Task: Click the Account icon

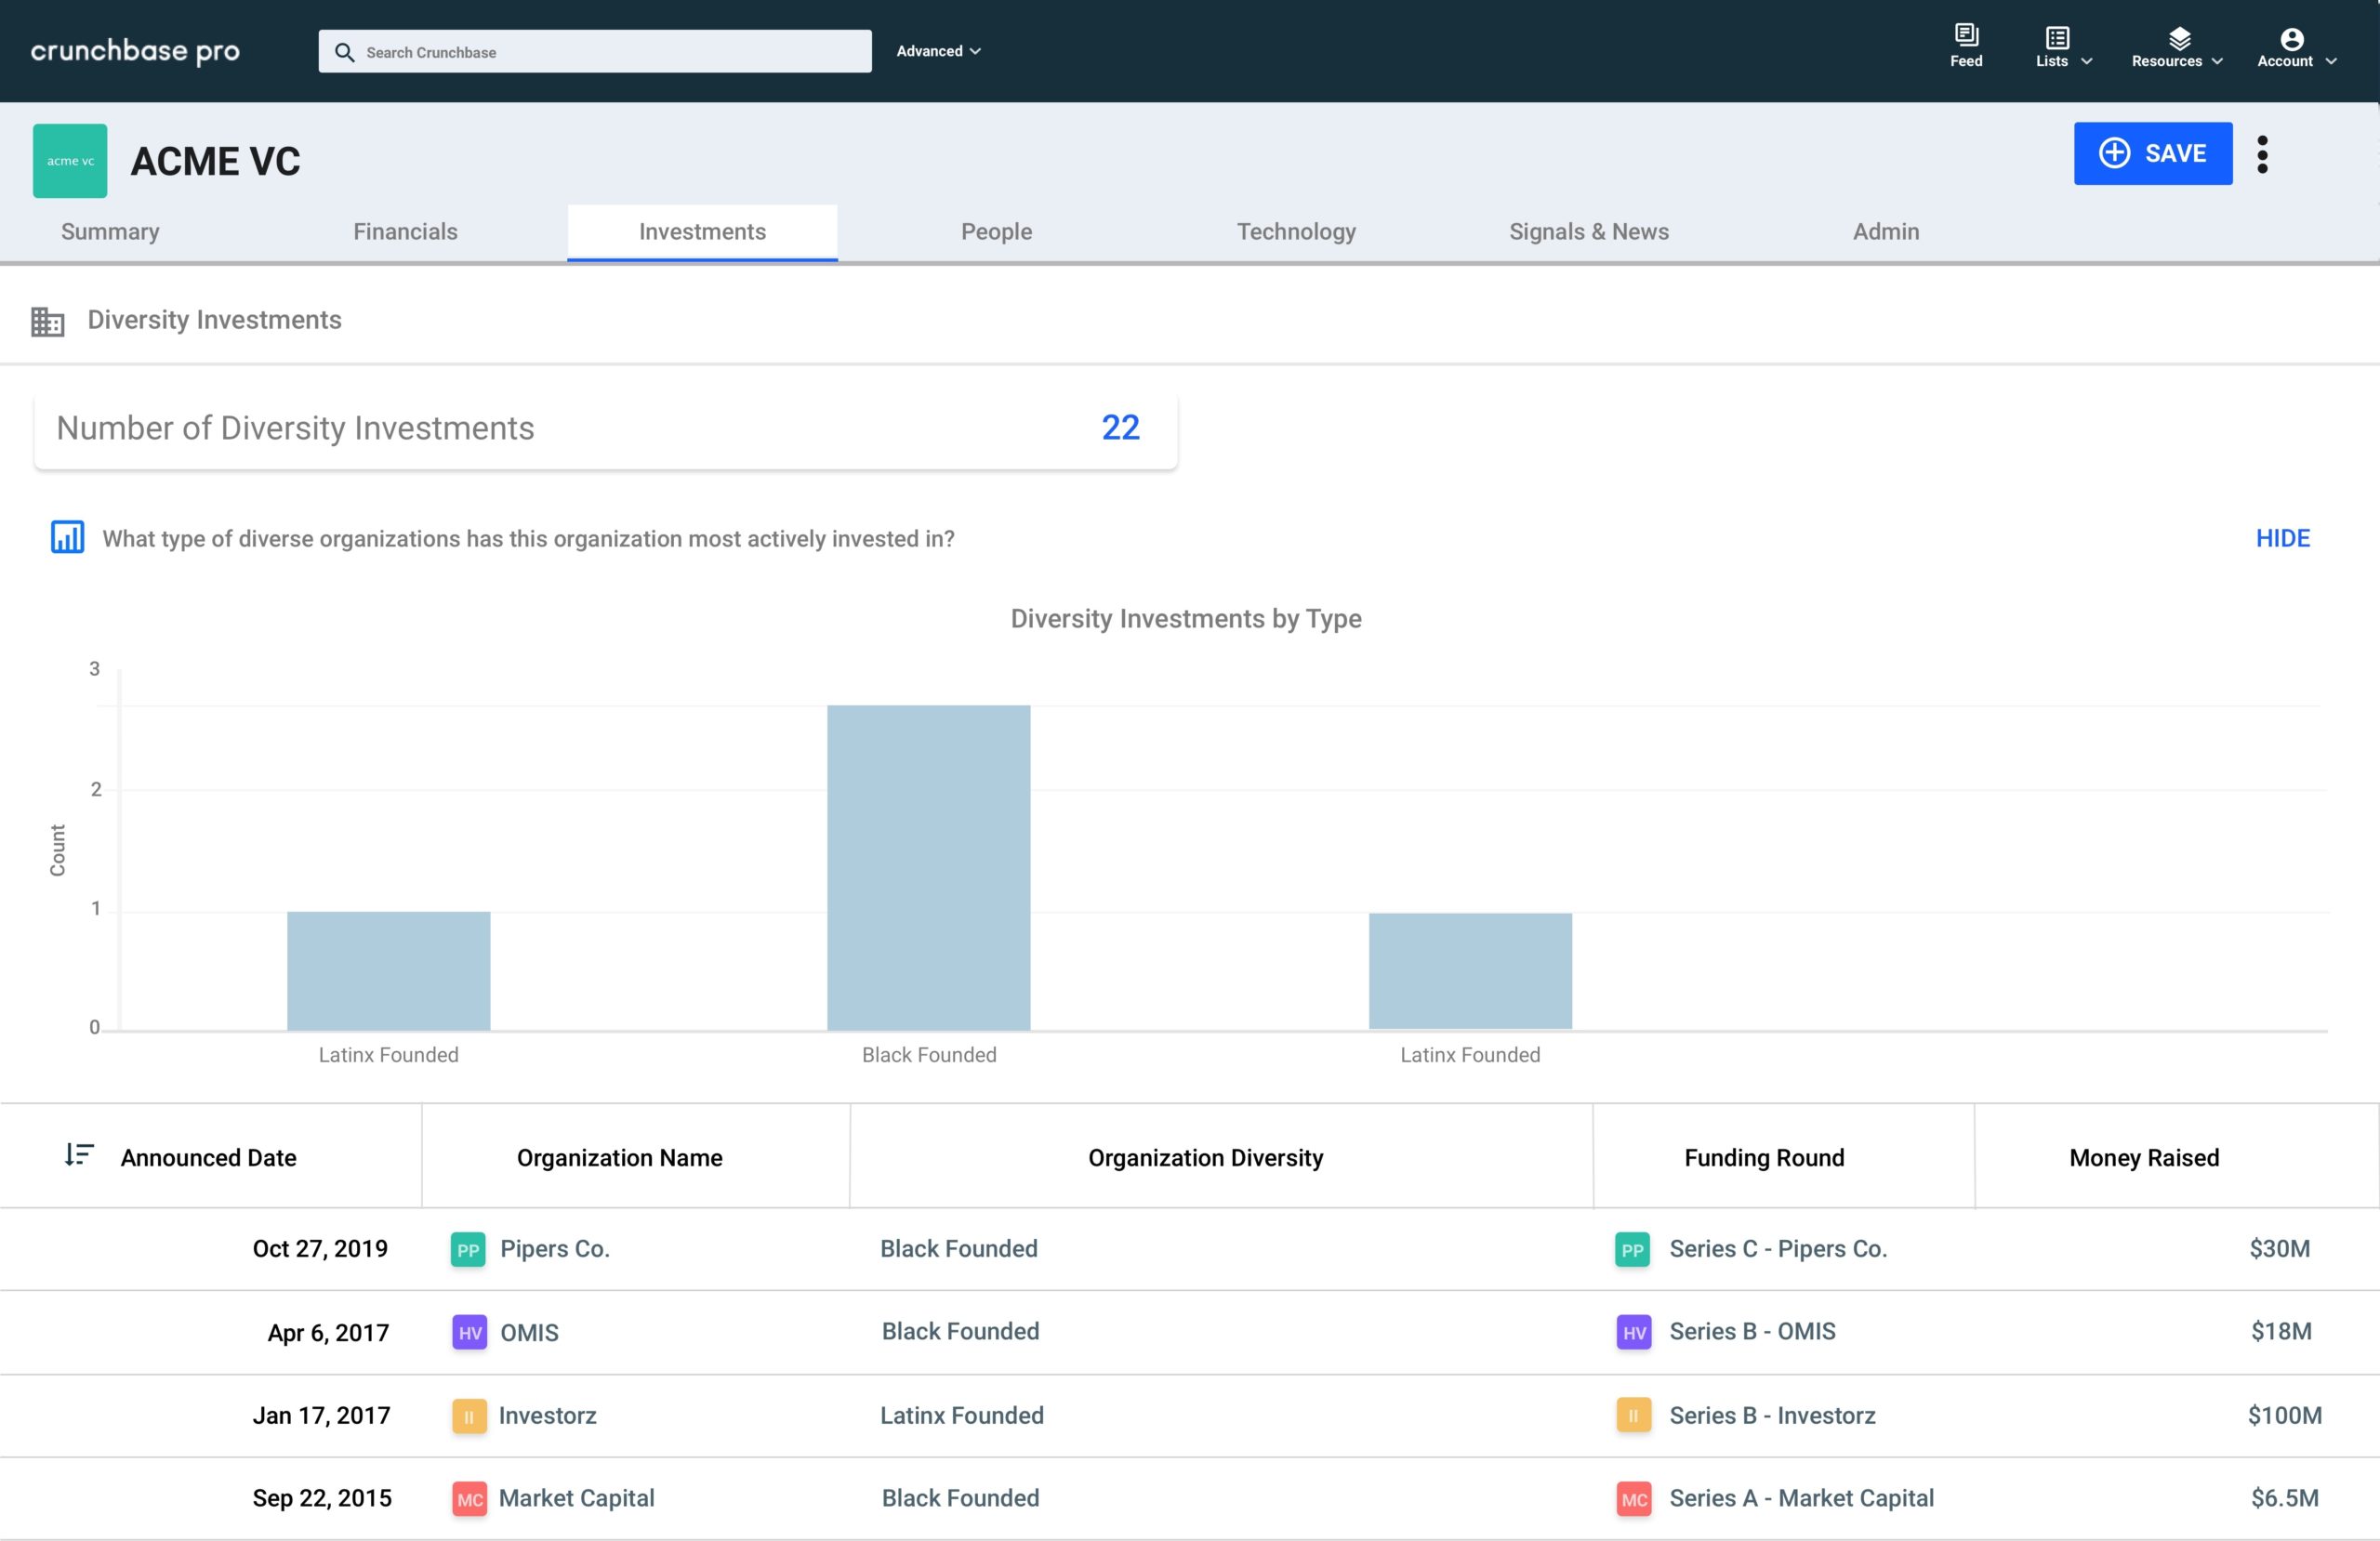Action: point(2290,38)
